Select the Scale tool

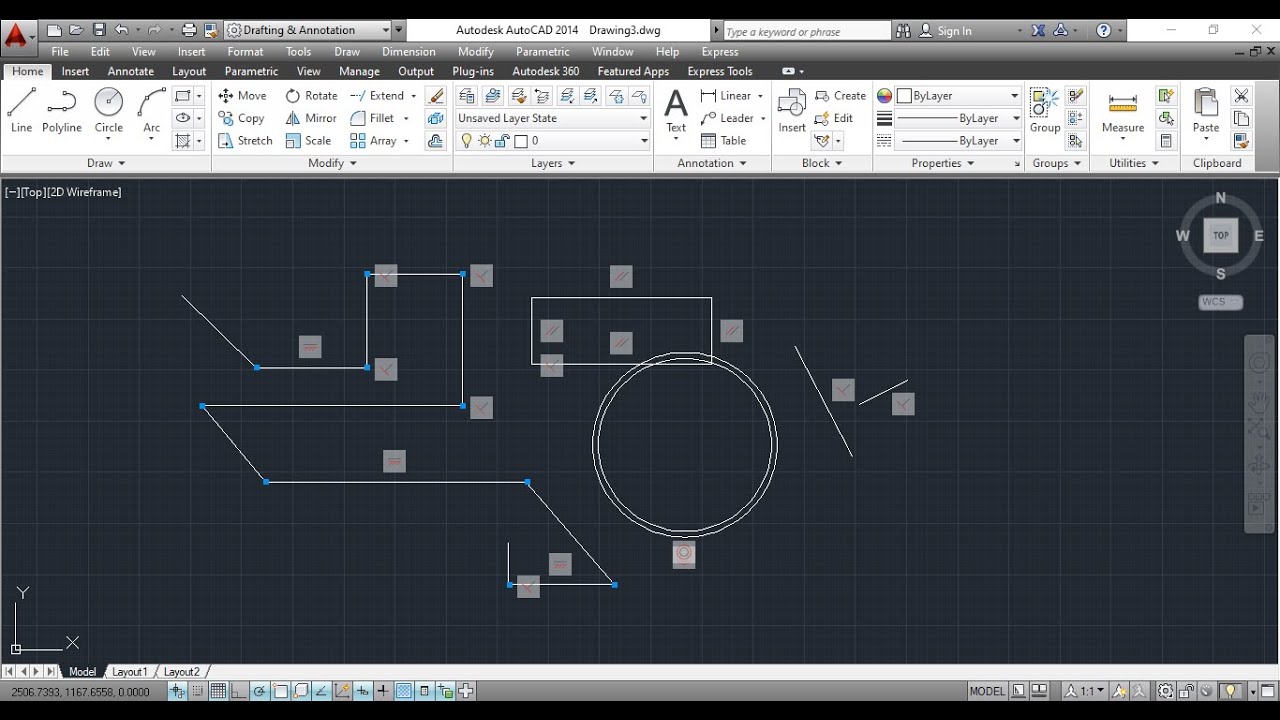pyautogui.click(x=308, y=141)
